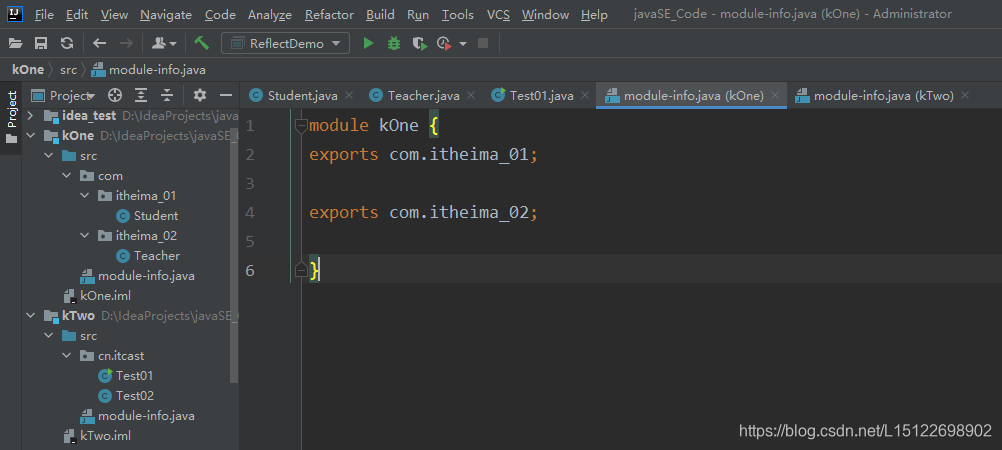Click the src breadcrumb
This screenshot has width=1002, height=450.
pos(68,70)
